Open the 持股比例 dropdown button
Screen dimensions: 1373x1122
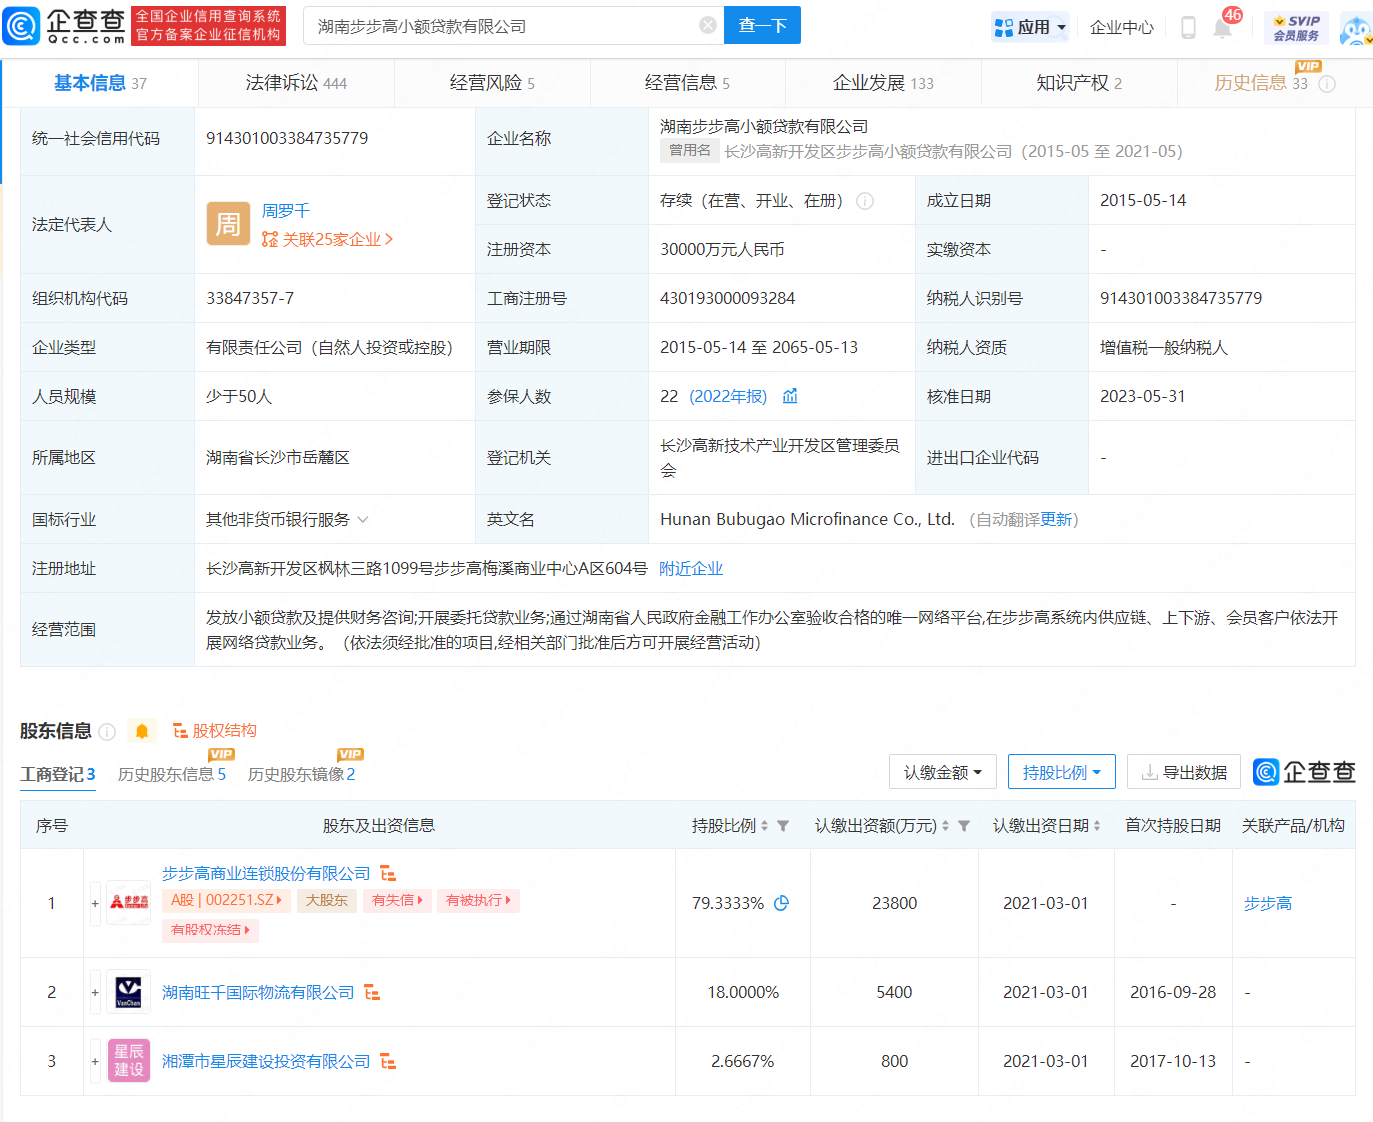click(1062, 772)
